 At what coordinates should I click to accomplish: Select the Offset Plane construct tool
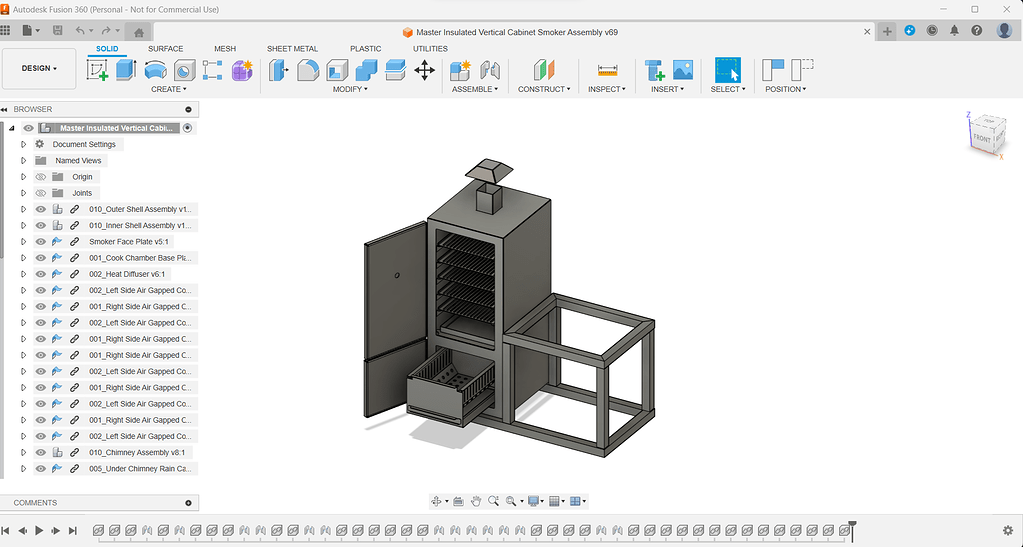[x=543, y=70]
